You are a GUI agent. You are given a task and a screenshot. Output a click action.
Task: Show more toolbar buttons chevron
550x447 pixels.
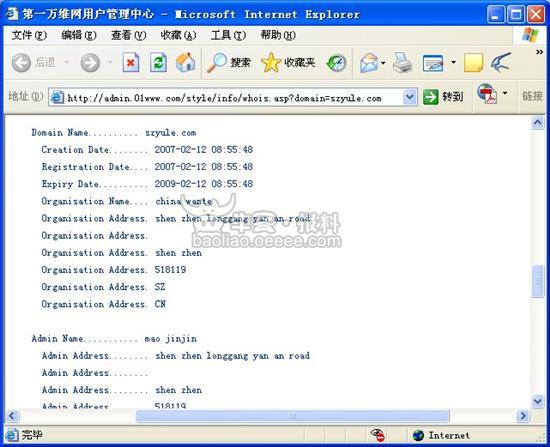click(539, 52)
